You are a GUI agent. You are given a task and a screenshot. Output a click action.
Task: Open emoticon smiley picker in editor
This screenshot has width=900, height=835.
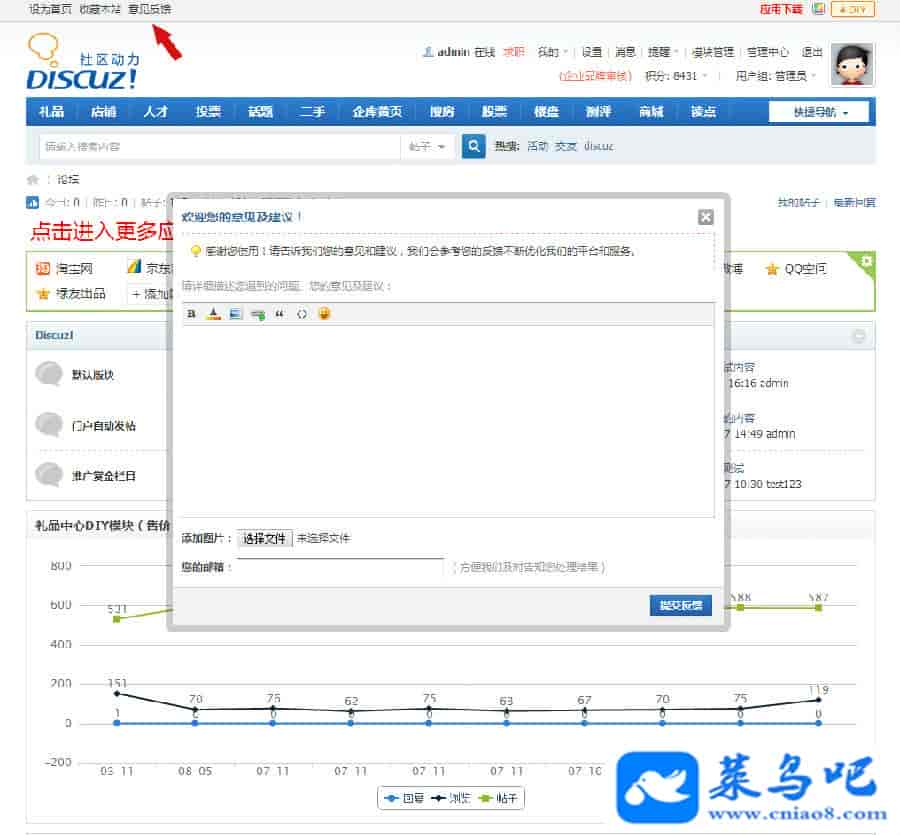[324, 313]
